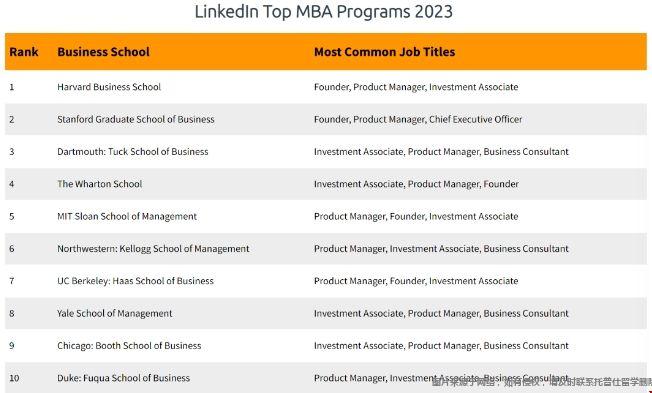The width and height of the screenshot is (652, 393).
Task: Select the Harvard Business School row
Action: (x=326, y=87)
